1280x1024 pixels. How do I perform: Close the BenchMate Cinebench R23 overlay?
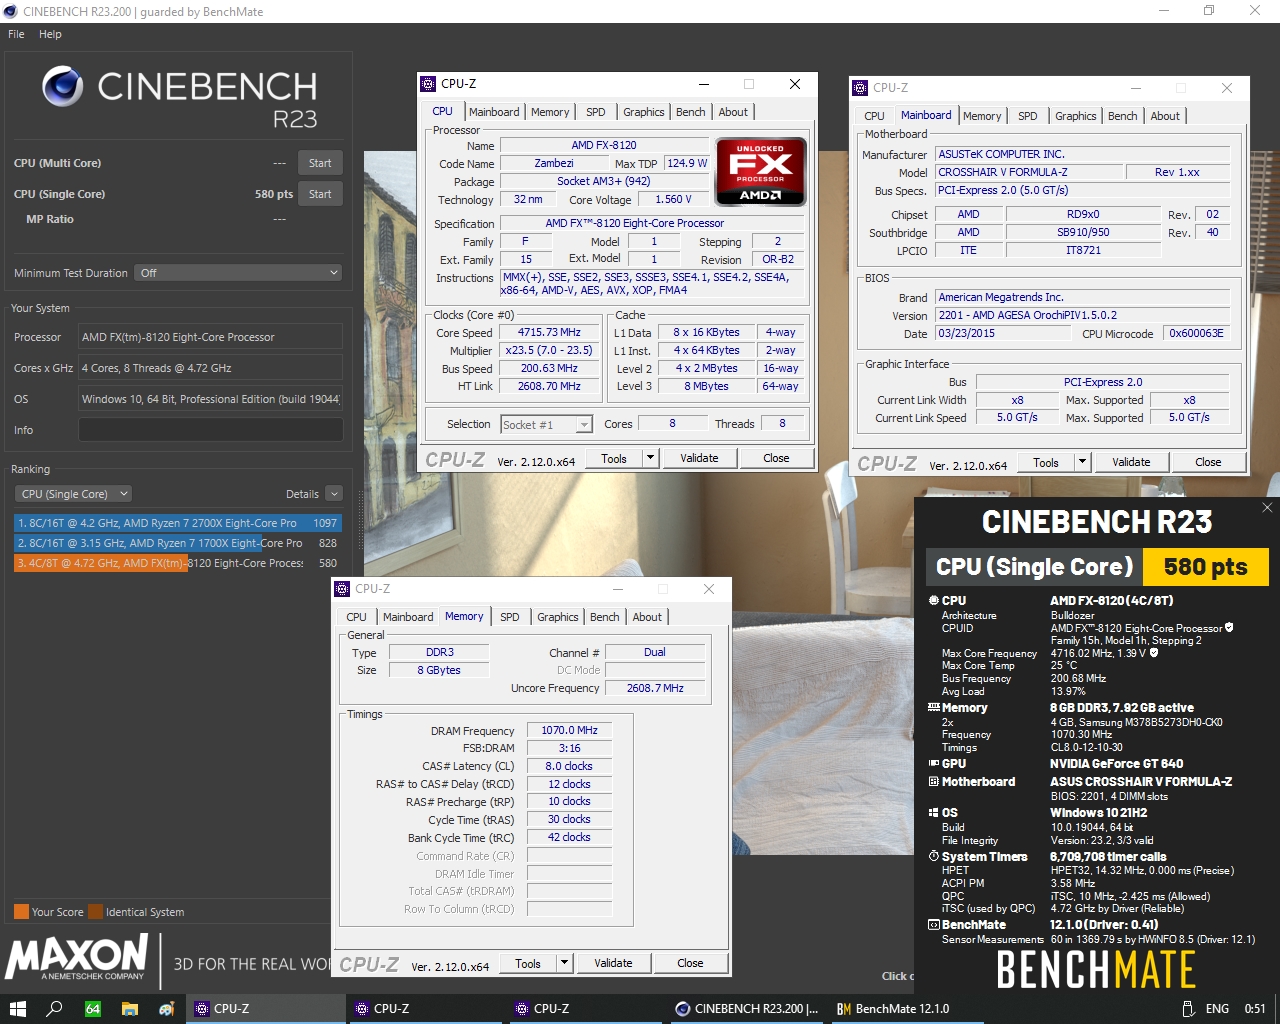point(1267,508)
